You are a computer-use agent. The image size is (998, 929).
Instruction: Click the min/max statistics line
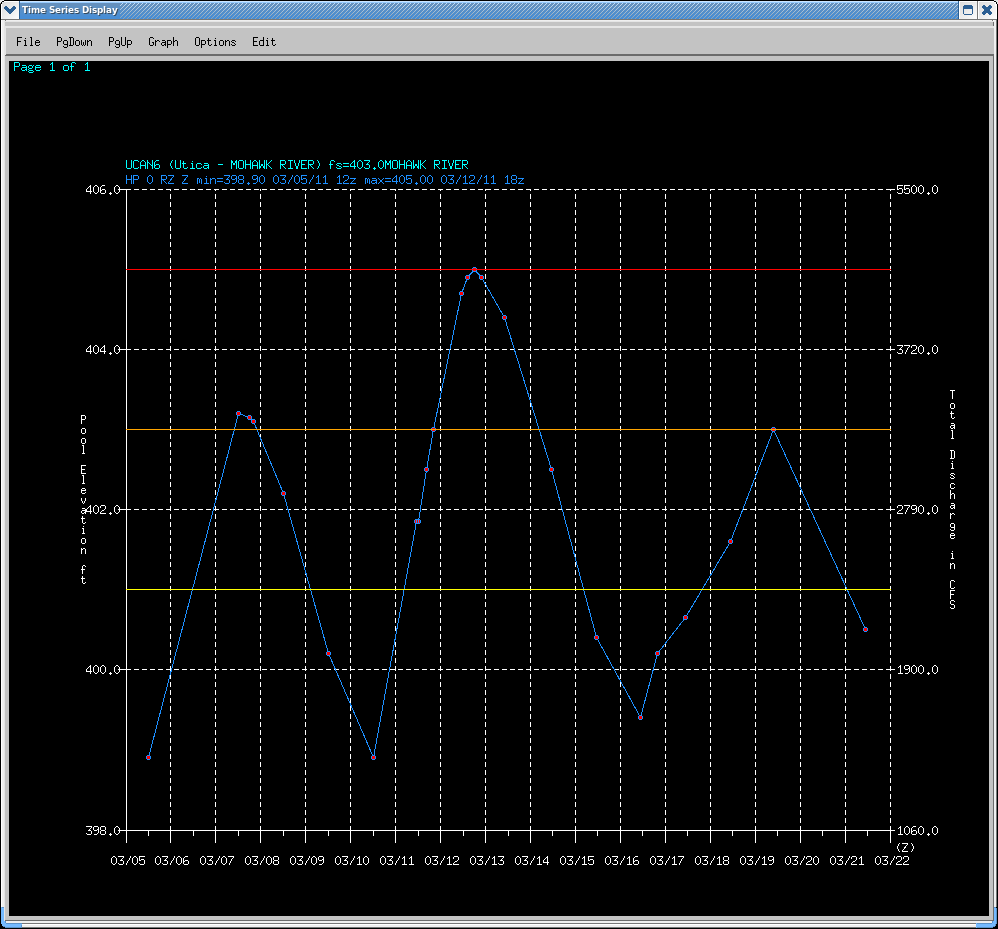325,180
